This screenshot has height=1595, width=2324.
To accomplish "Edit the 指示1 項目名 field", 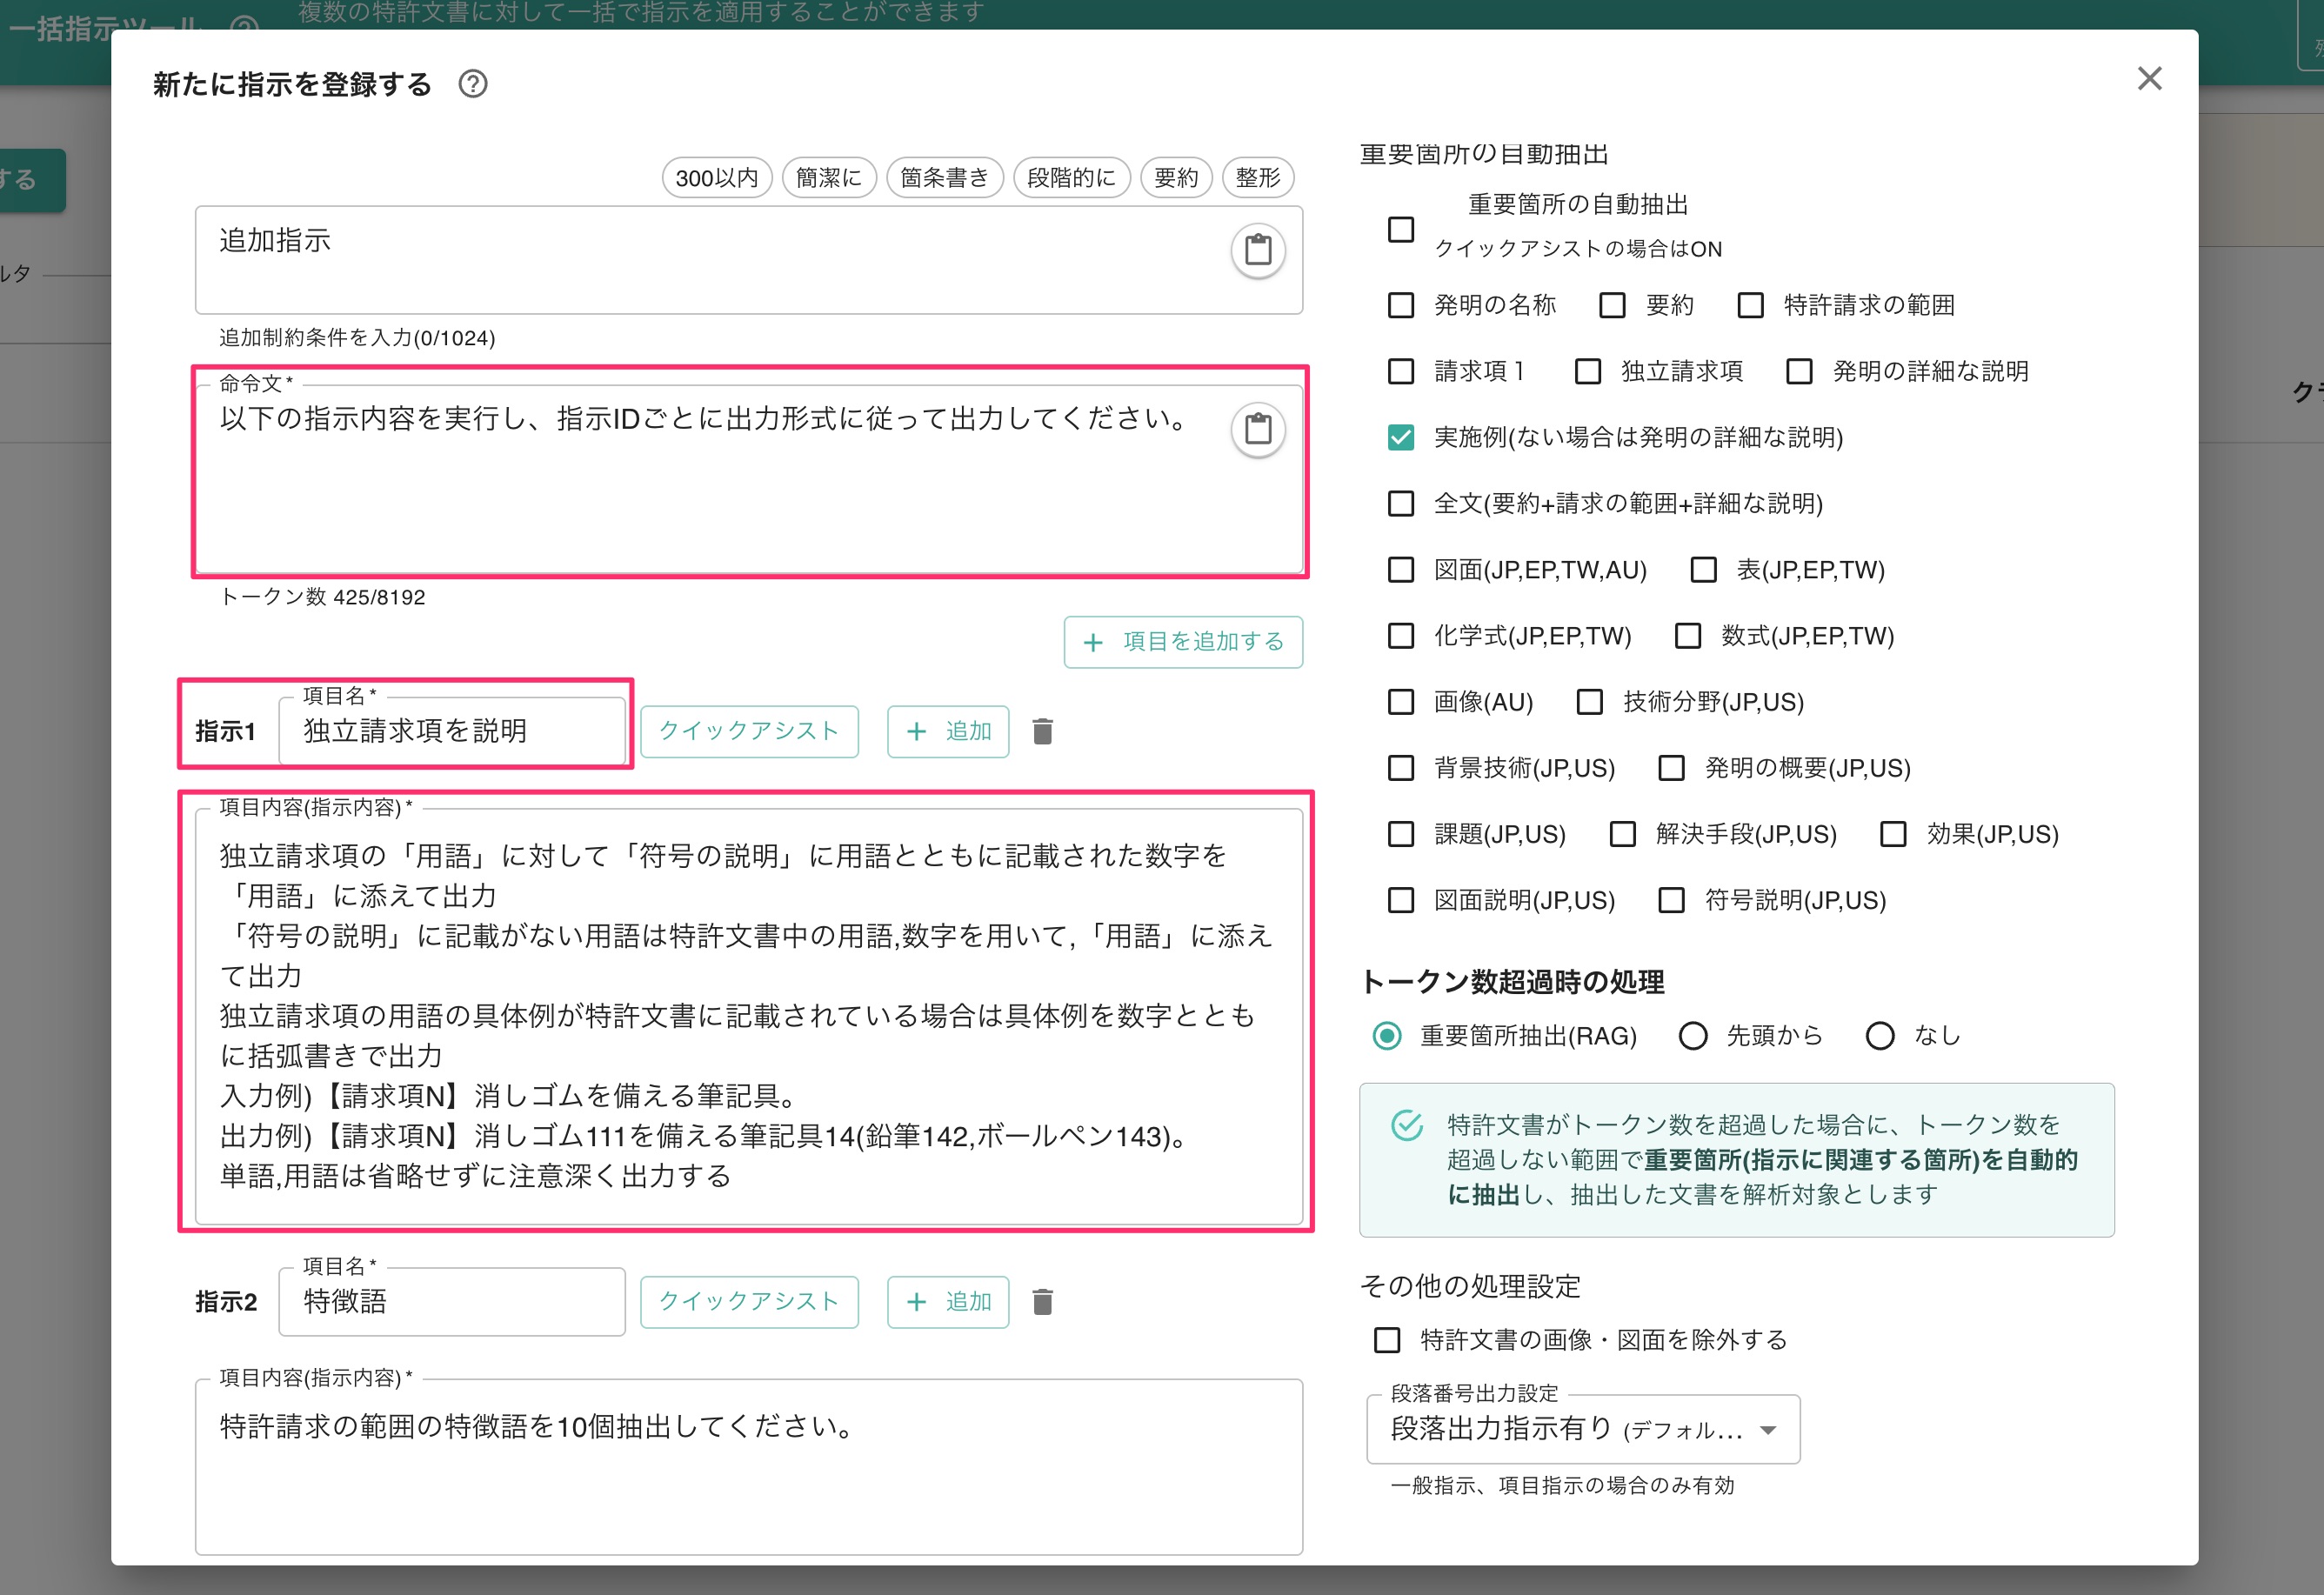I will click(x=452, y=731).
